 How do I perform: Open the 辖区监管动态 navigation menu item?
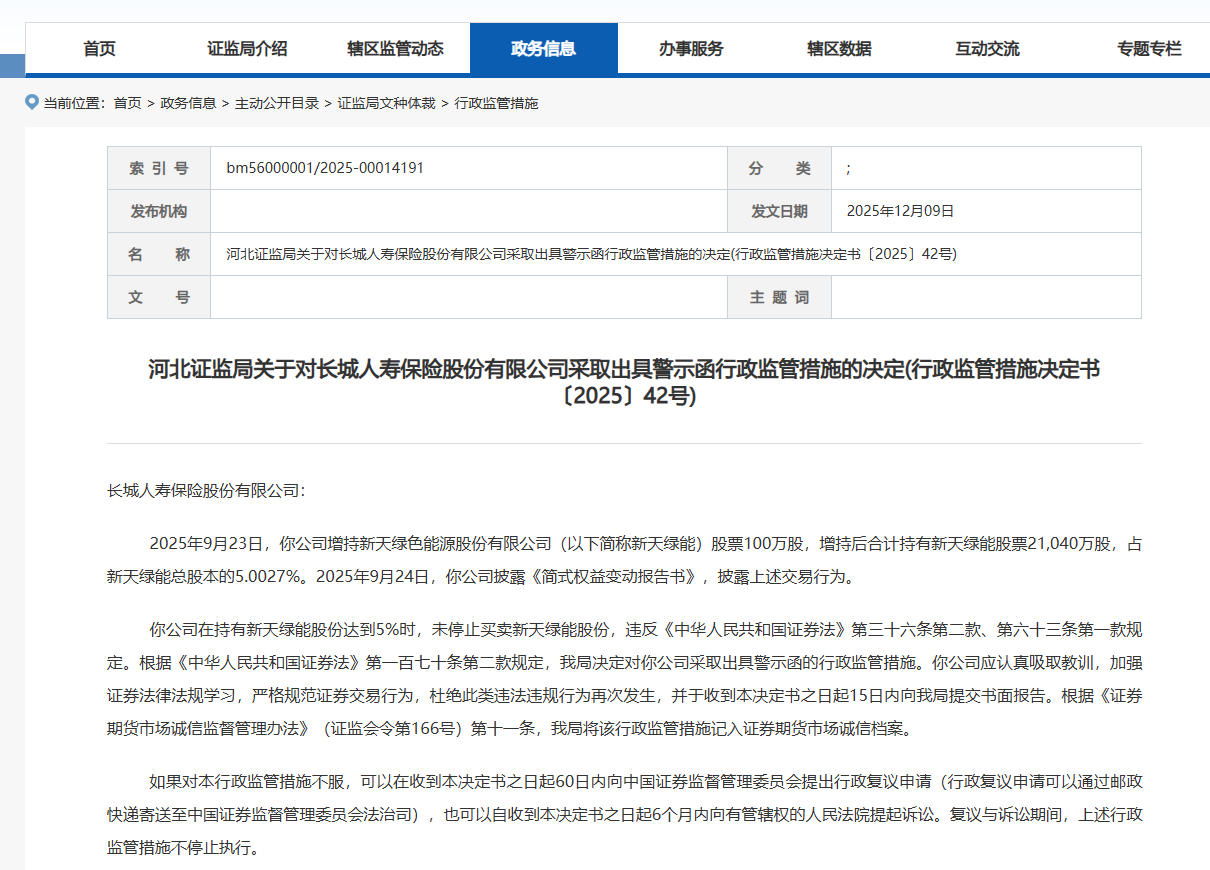pyautogui.click(x=395, y=47)
